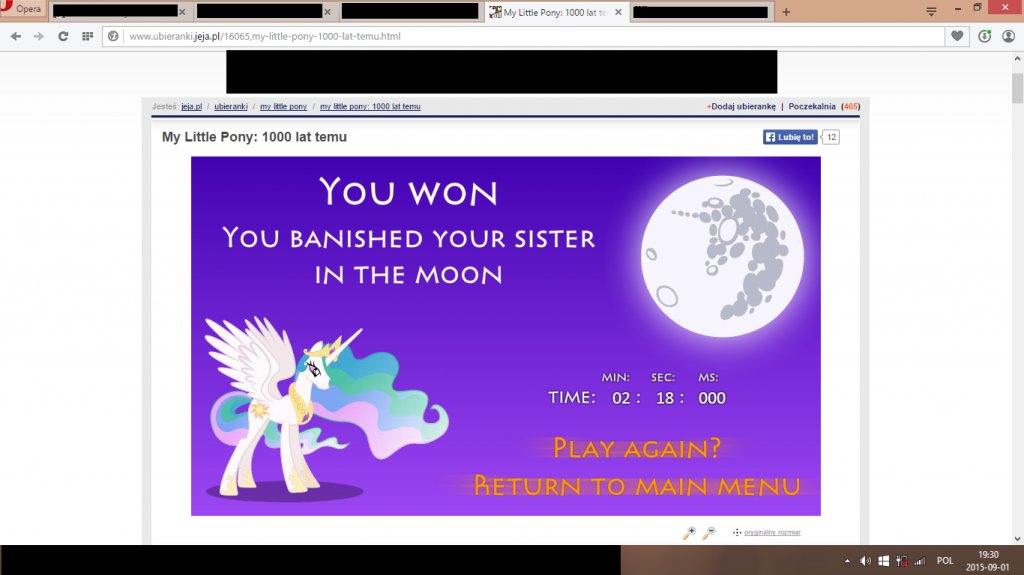Click the Facebook like count 12

(x=831, y=137)
